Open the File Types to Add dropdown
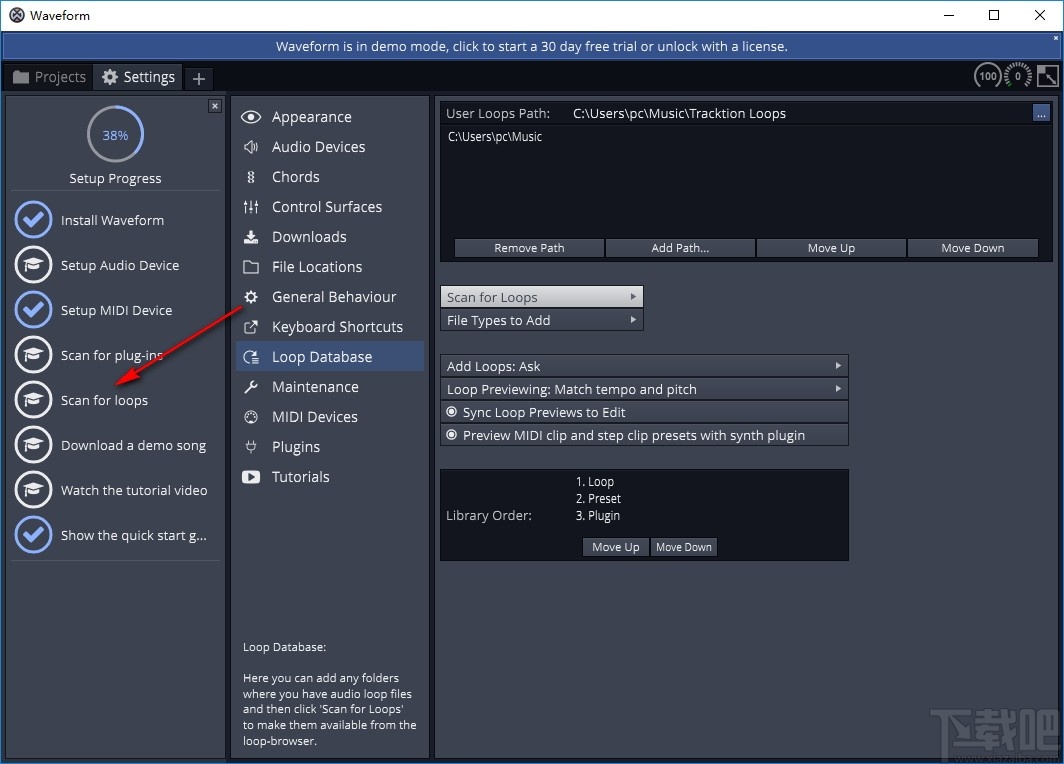 (x=542, y=320)
